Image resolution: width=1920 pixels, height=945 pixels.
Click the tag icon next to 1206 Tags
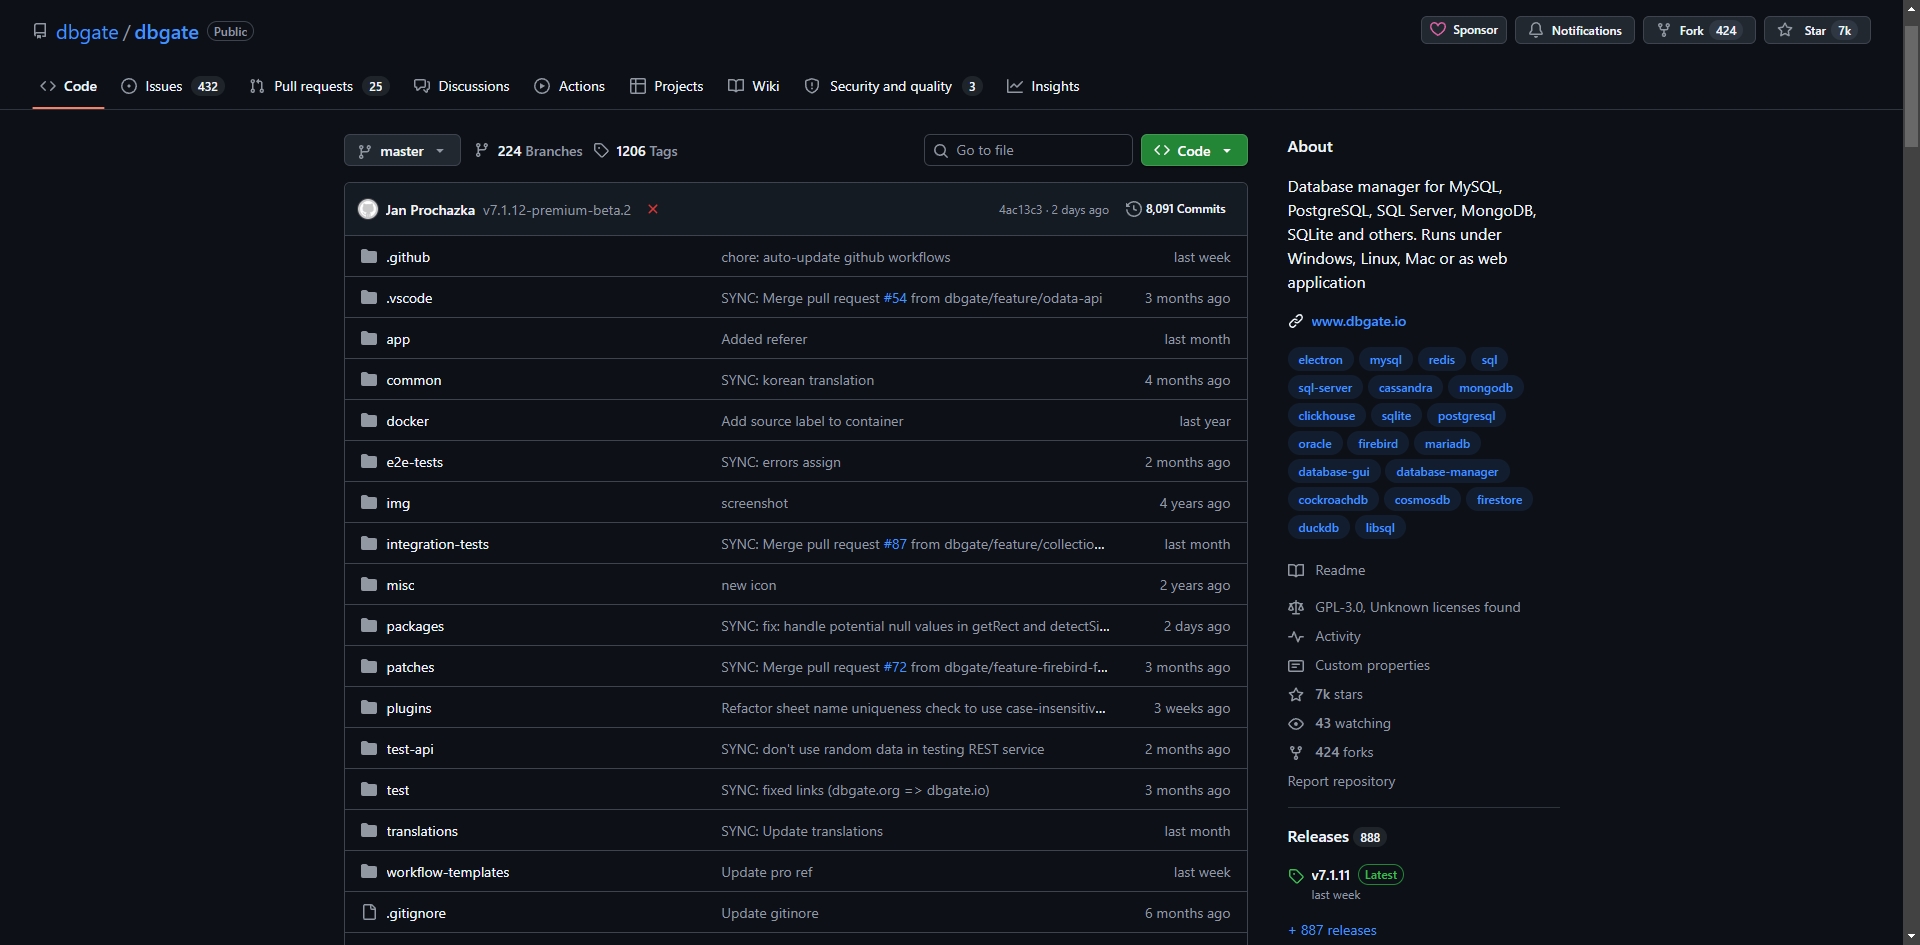601,150
